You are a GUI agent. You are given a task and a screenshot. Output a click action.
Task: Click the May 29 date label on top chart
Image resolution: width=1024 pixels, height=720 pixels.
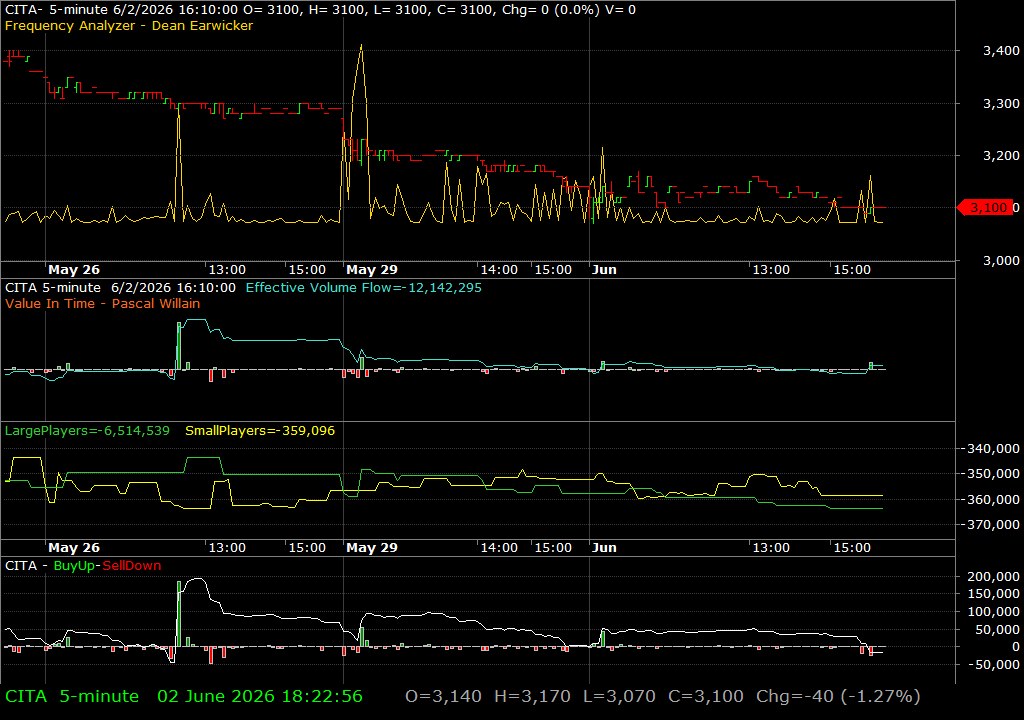[372, 269]
